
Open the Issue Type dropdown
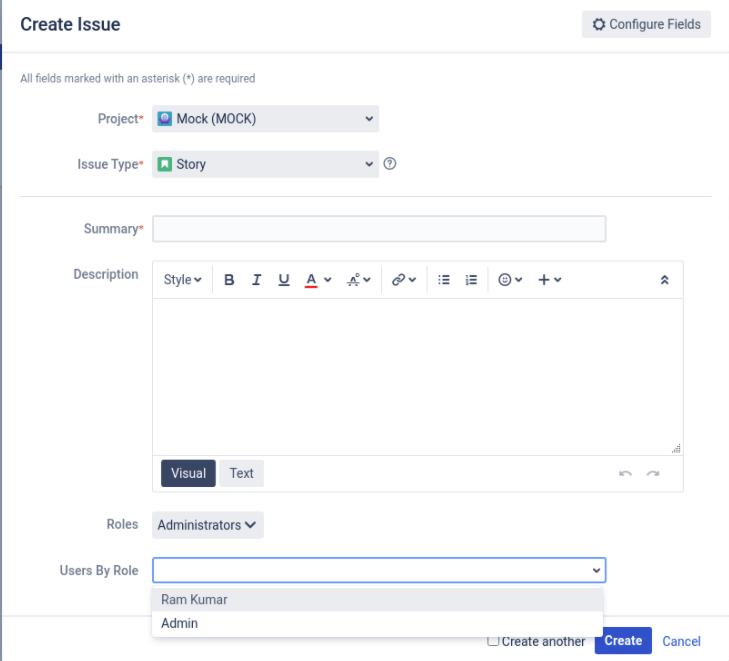(265, 164)
